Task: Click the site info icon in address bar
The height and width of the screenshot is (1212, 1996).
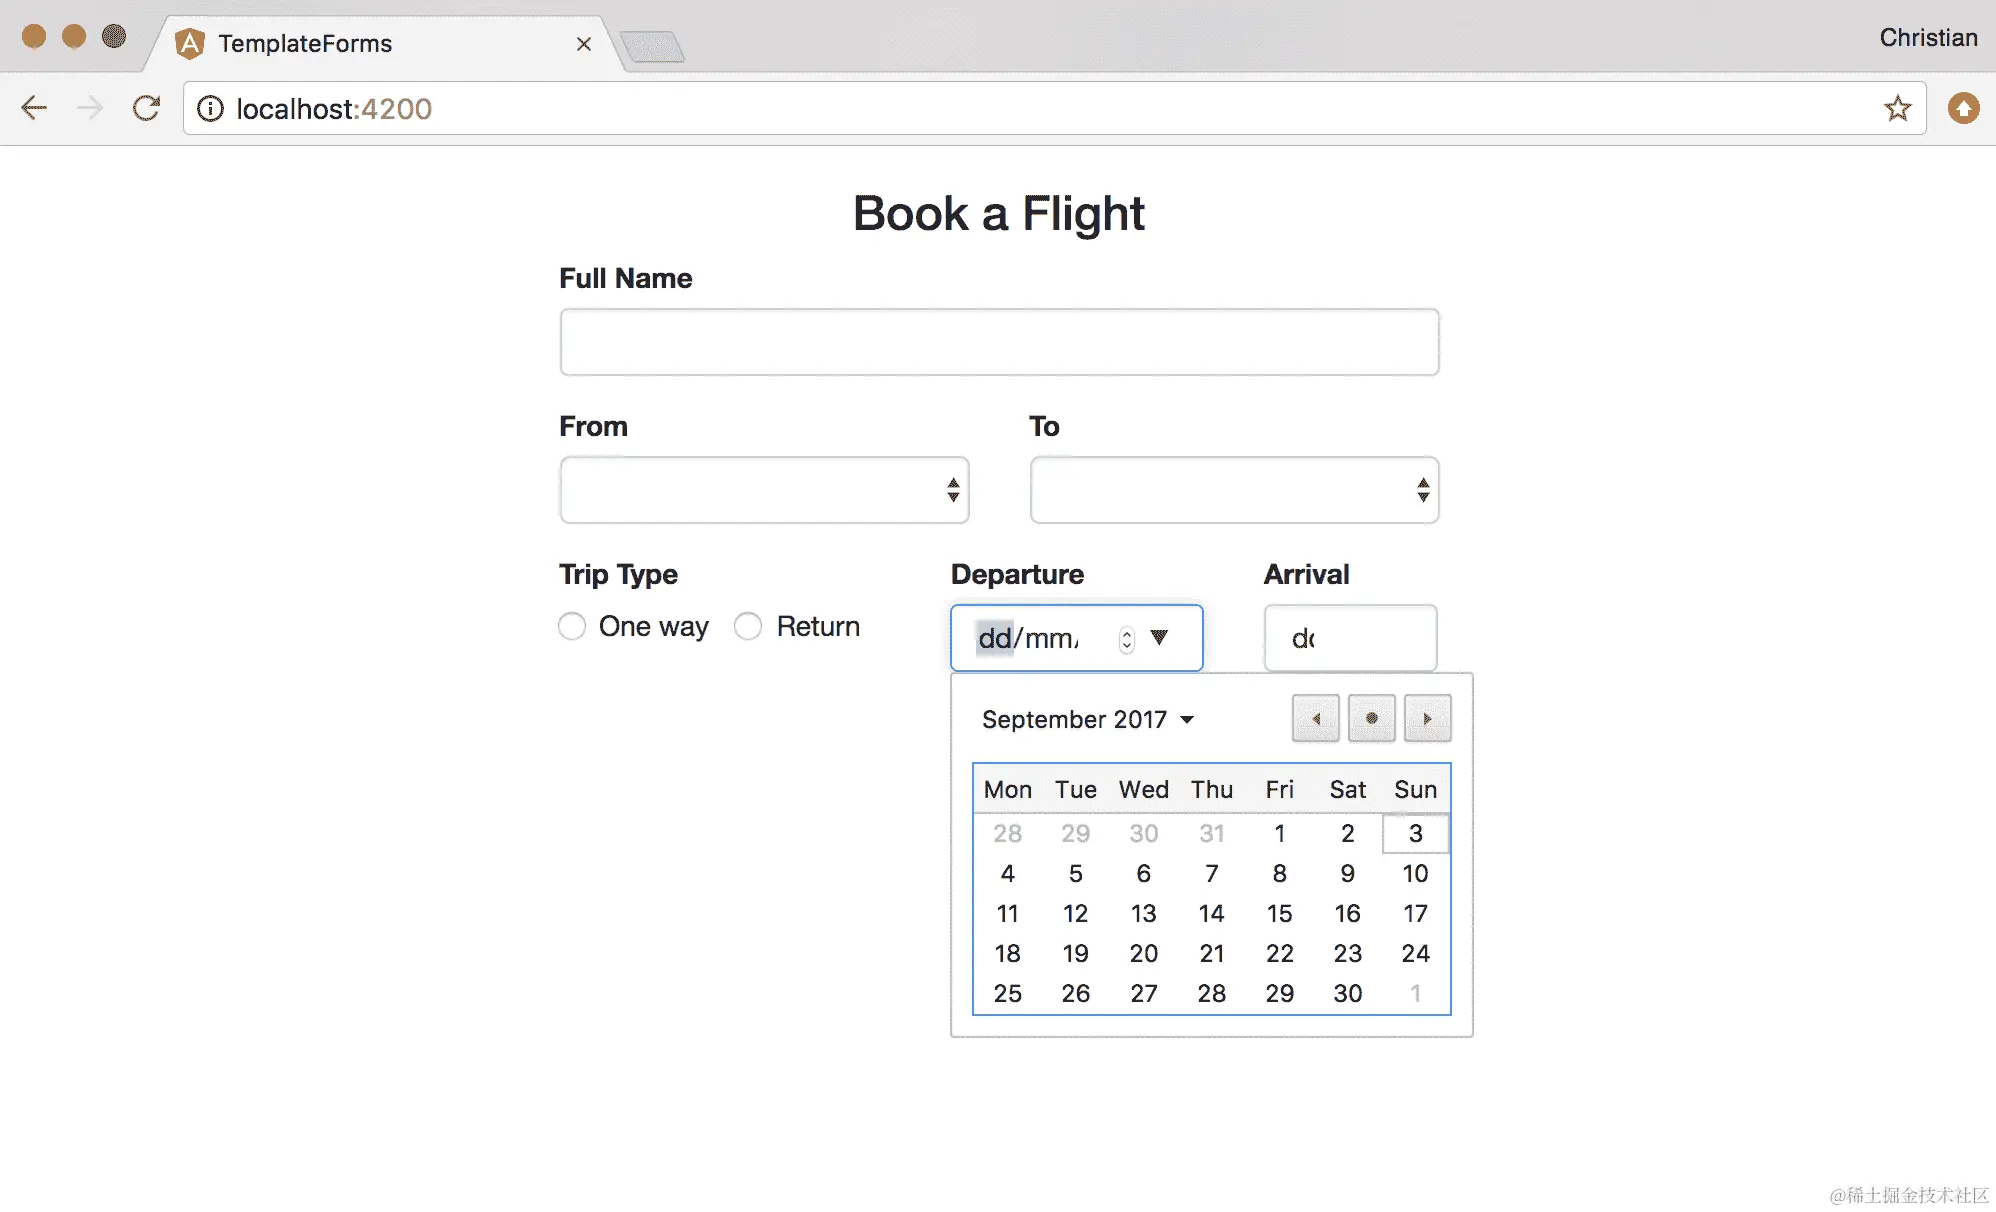Action: click(x=210, y=108)
